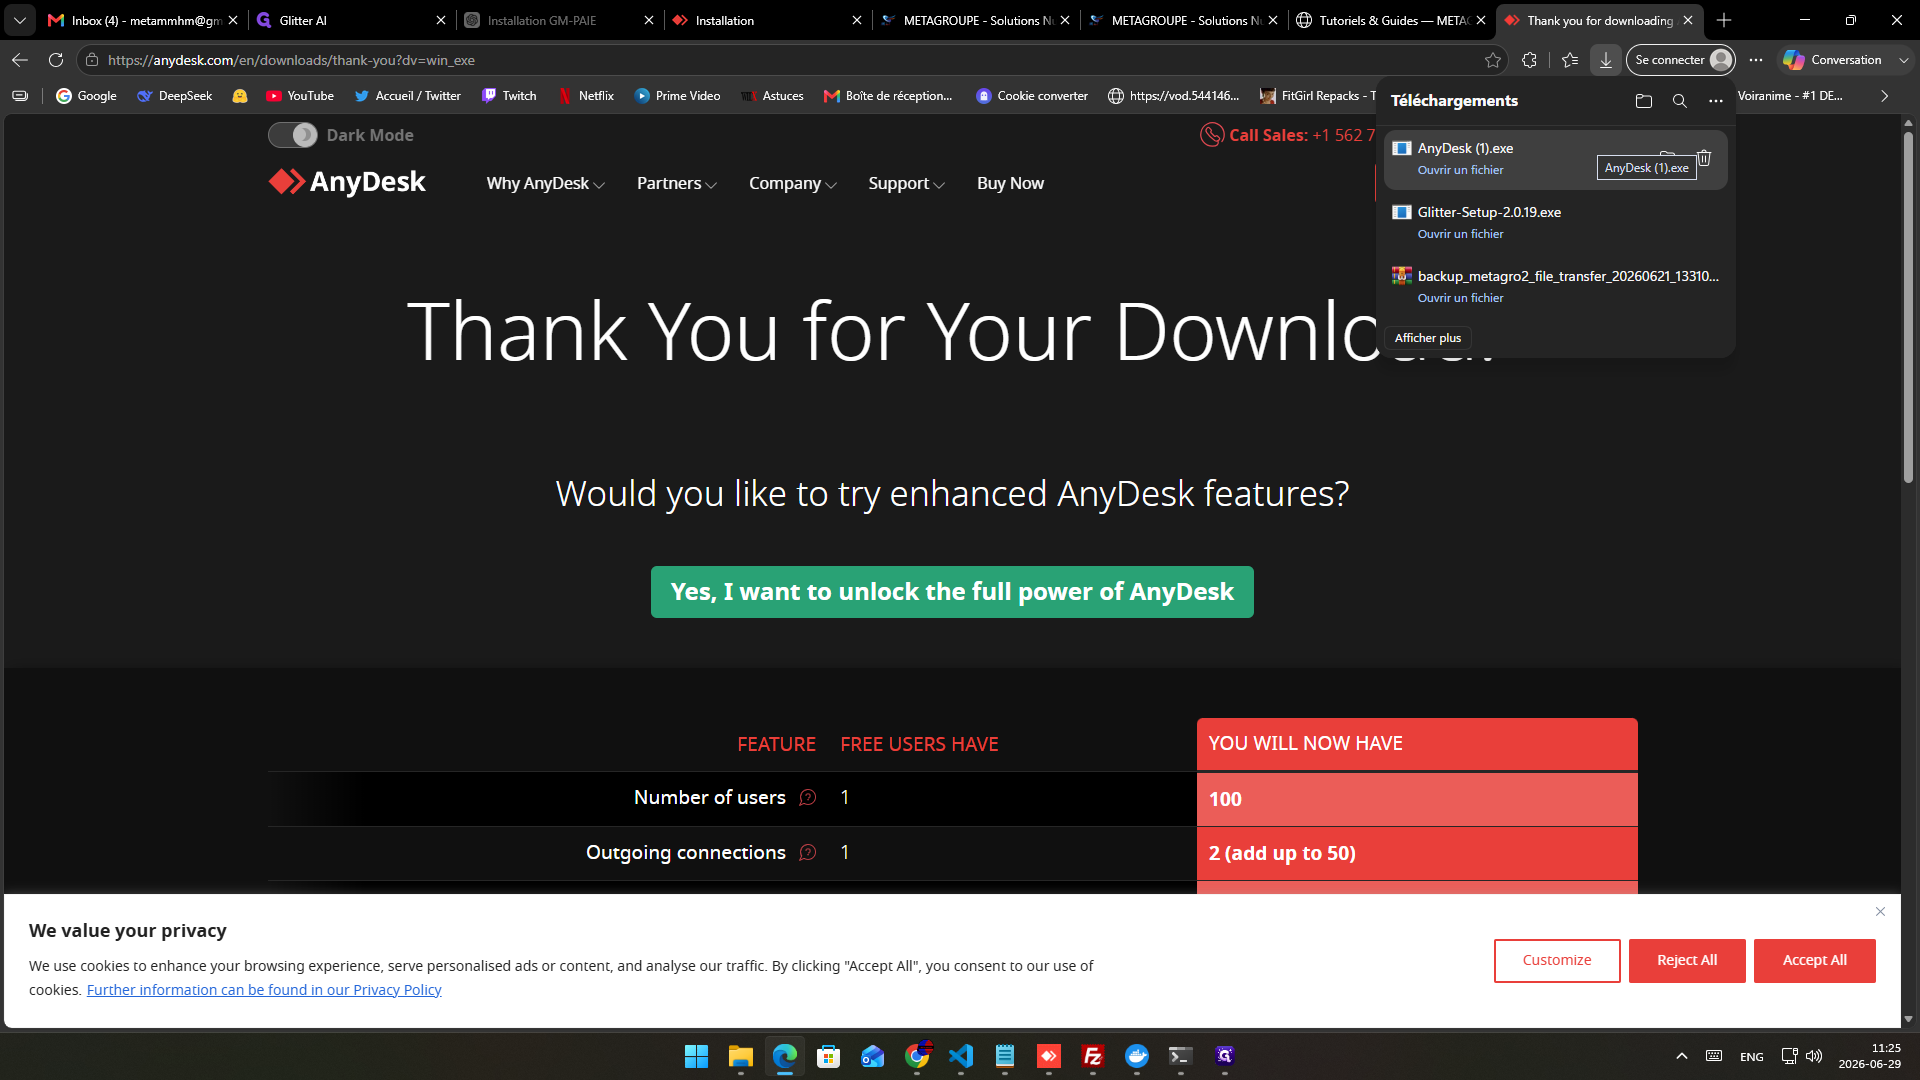This screenshot has height=1080, width=1920.
Task: Open AnyDesk app from the taskbar
Action: click(1048, 1056)
